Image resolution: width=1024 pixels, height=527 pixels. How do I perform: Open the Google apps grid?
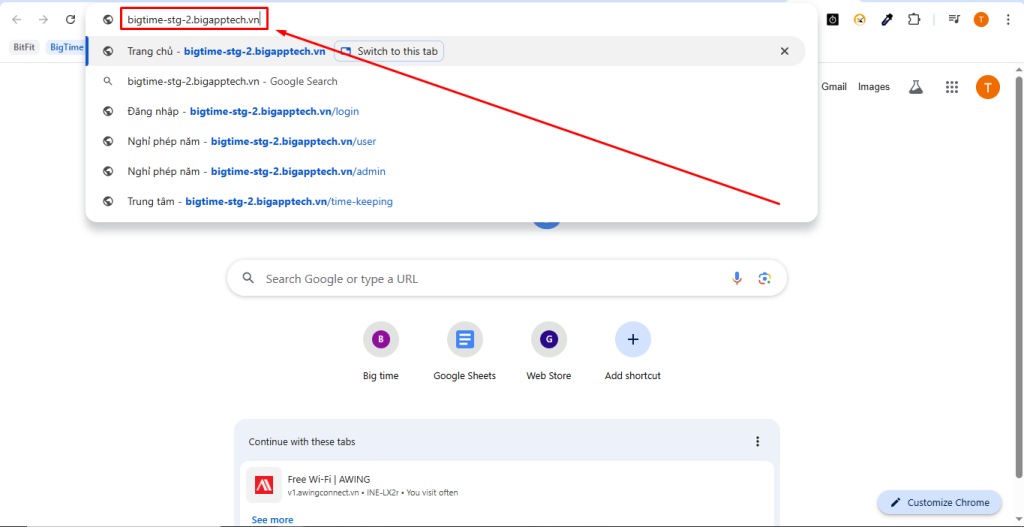coord(951,87)
